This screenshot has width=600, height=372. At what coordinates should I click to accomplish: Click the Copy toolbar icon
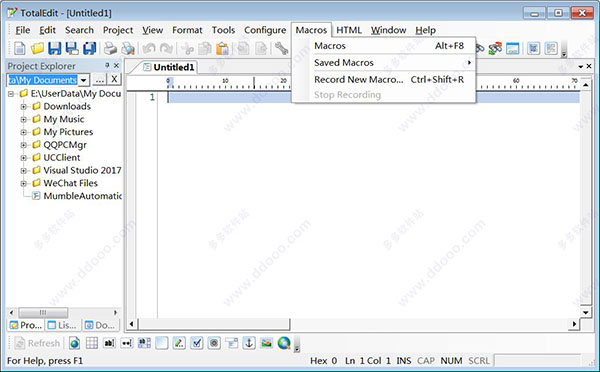click(x=205, y=49)
